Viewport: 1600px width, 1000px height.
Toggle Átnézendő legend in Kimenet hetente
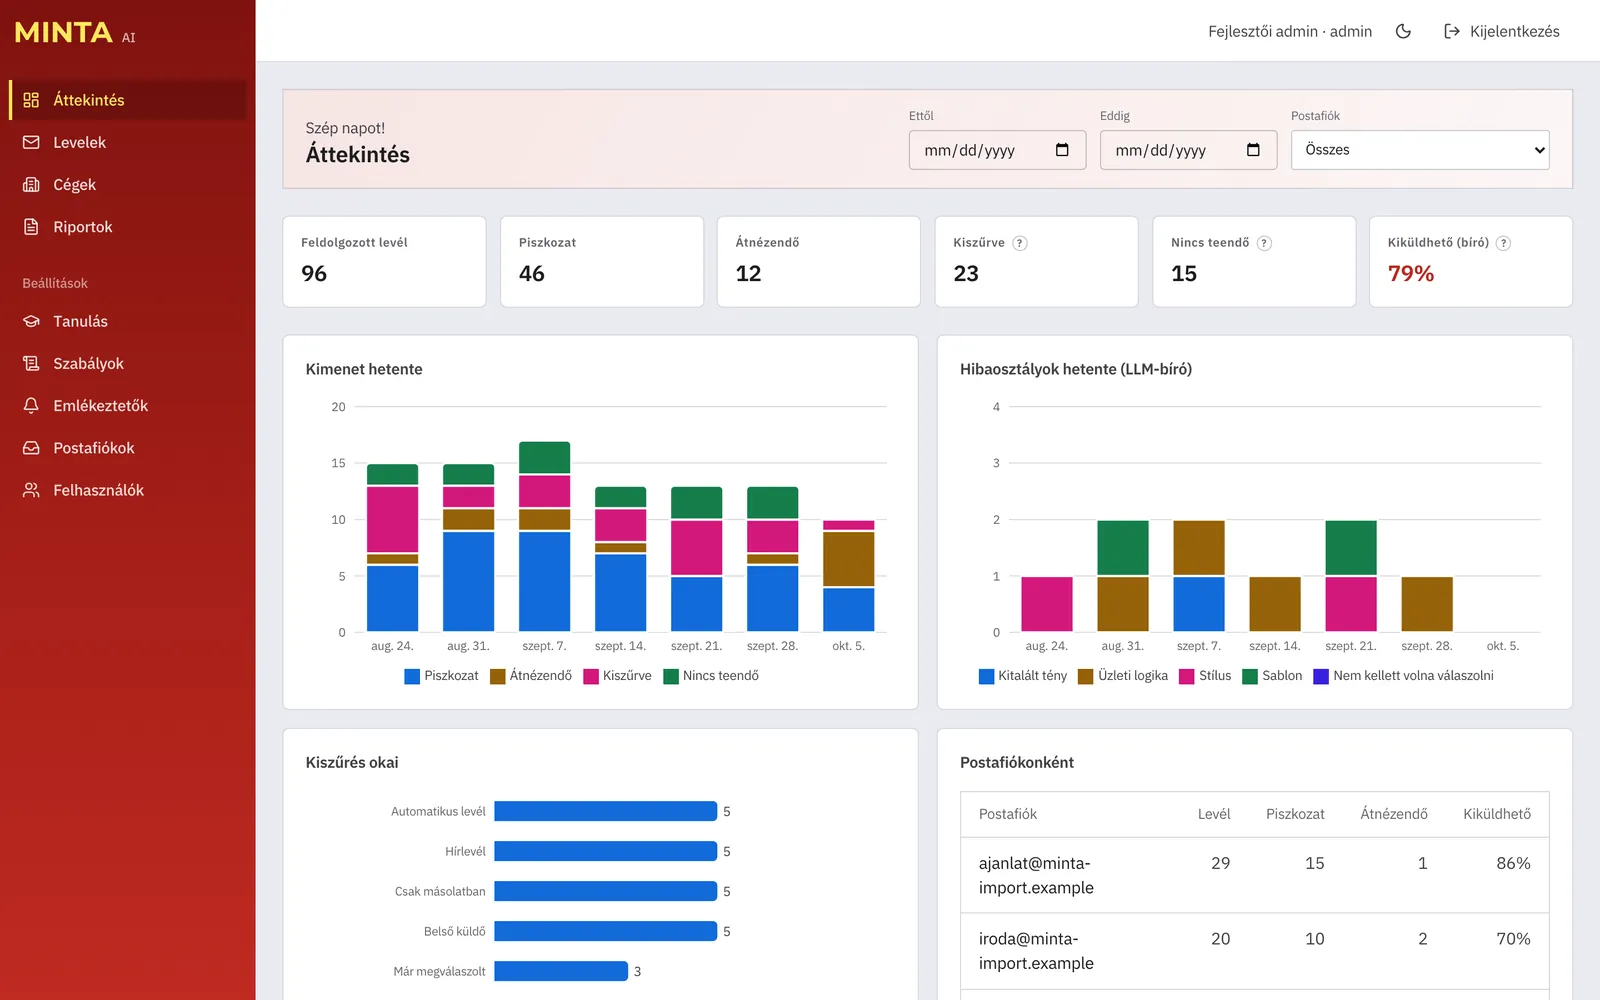(531, 676)
